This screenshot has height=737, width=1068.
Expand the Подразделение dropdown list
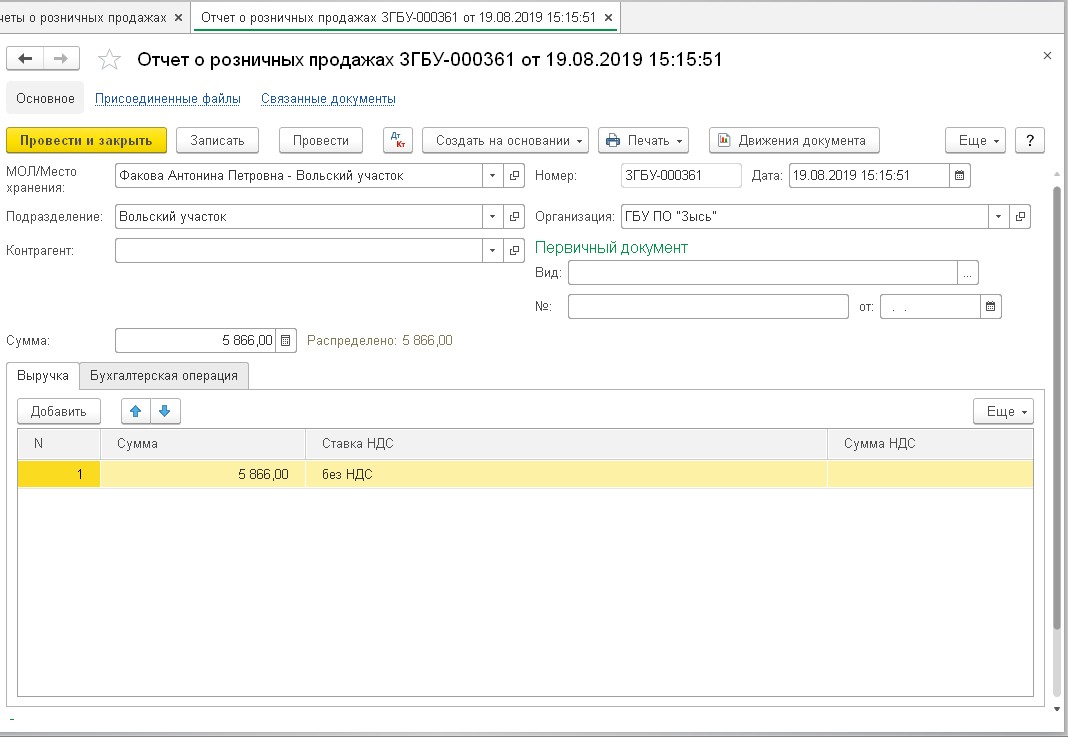click(x=492, y=216)
